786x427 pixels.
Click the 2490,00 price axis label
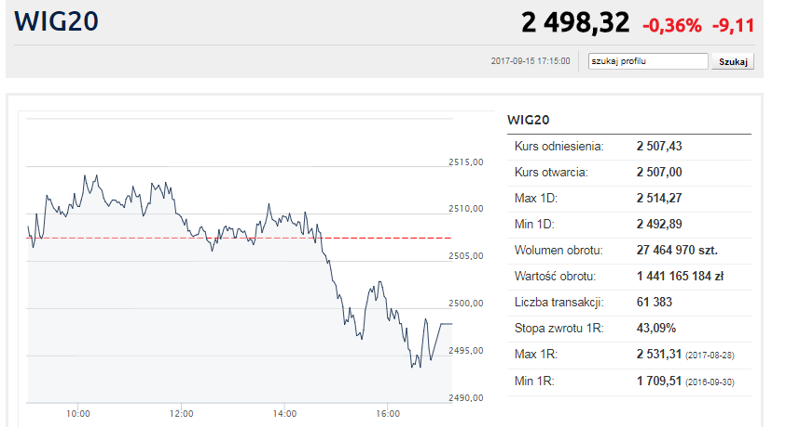pyautogui.click(x=466, y=398)
